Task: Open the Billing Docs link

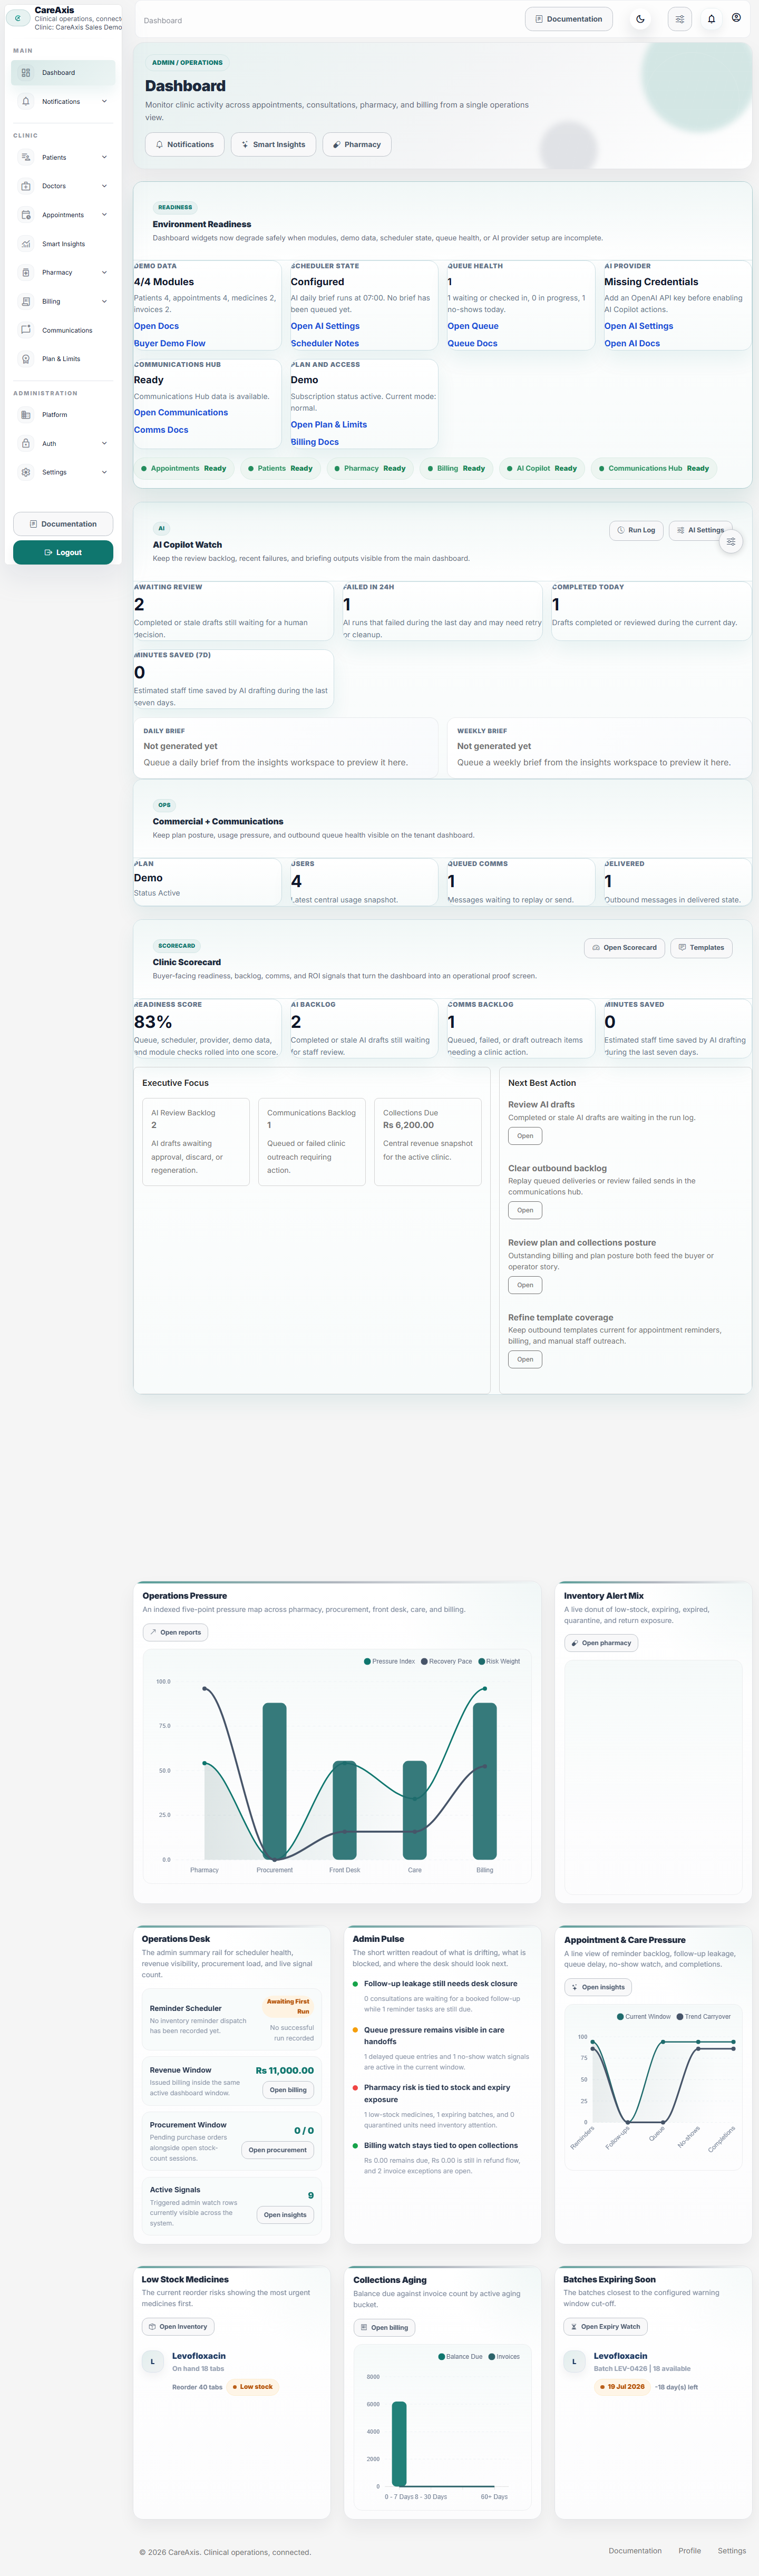Action: pos(315,442)
